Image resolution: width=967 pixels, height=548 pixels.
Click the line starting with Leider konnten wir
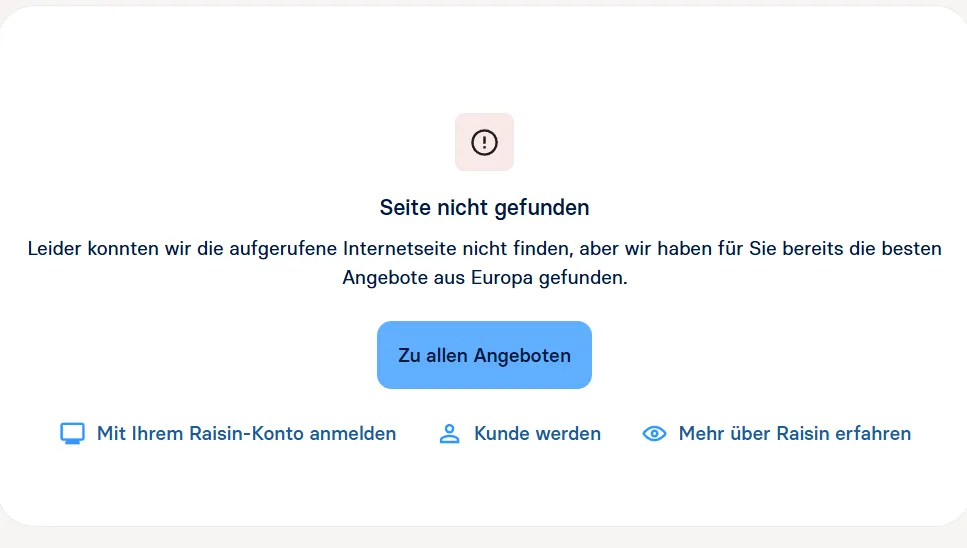(484, 248)
